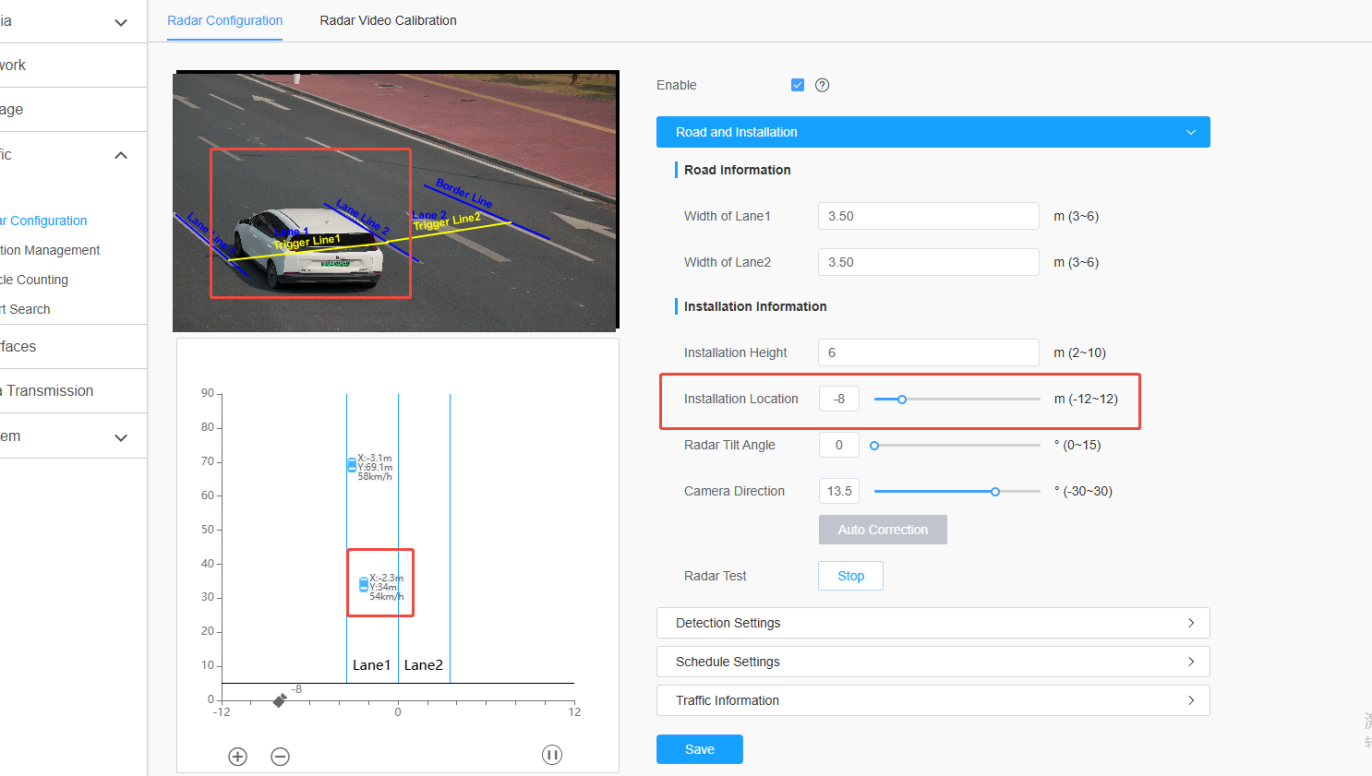1372x776 pixels.
Task: Stop the Radar Test
Action: [851, 576]
